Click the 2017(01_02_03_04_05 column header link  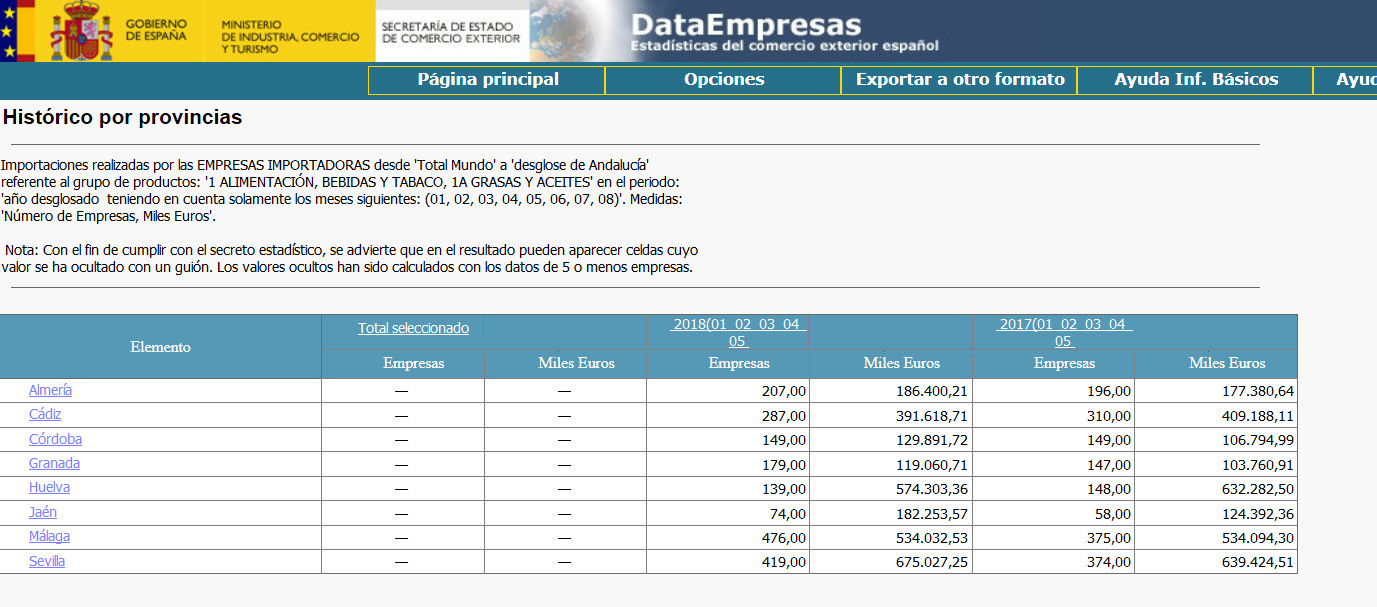click(x=1064, y=332)
